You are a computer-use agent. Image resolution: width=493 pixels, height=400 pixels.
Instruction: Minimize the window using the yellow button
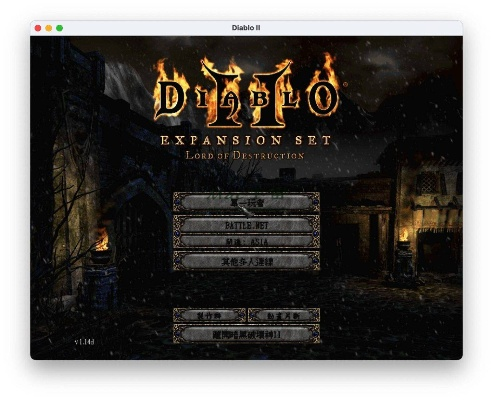point(49,28)
